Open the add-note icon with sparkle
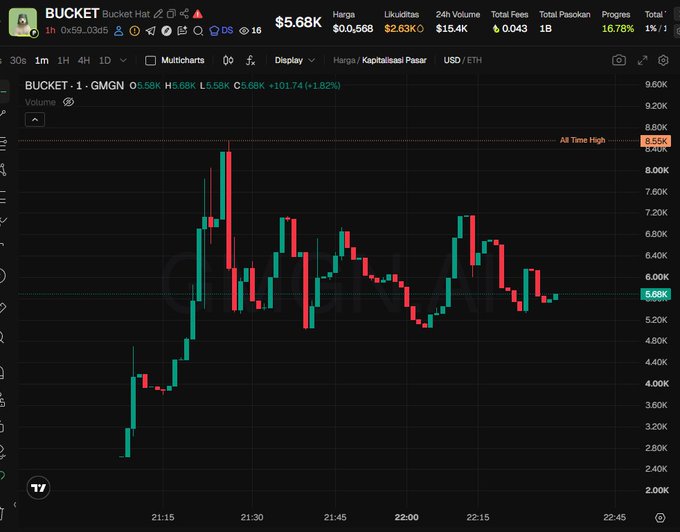This screenshot has height=532, width=680. click(182, 30)
